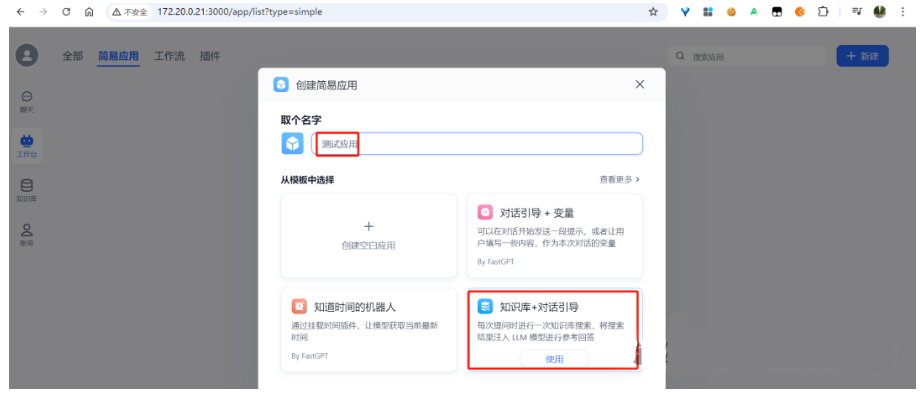The height and width of the screenshot is (397, 924).
Task: Open the browser extensions puzzle icon
Action: pyautogui.click(x=823, y=12)
